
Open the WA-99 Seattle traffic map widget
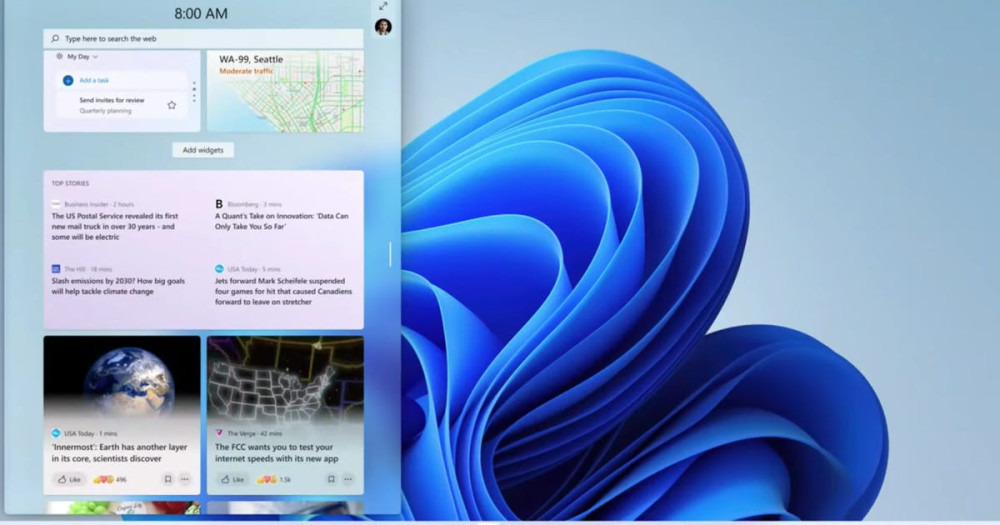click(285, 91)
